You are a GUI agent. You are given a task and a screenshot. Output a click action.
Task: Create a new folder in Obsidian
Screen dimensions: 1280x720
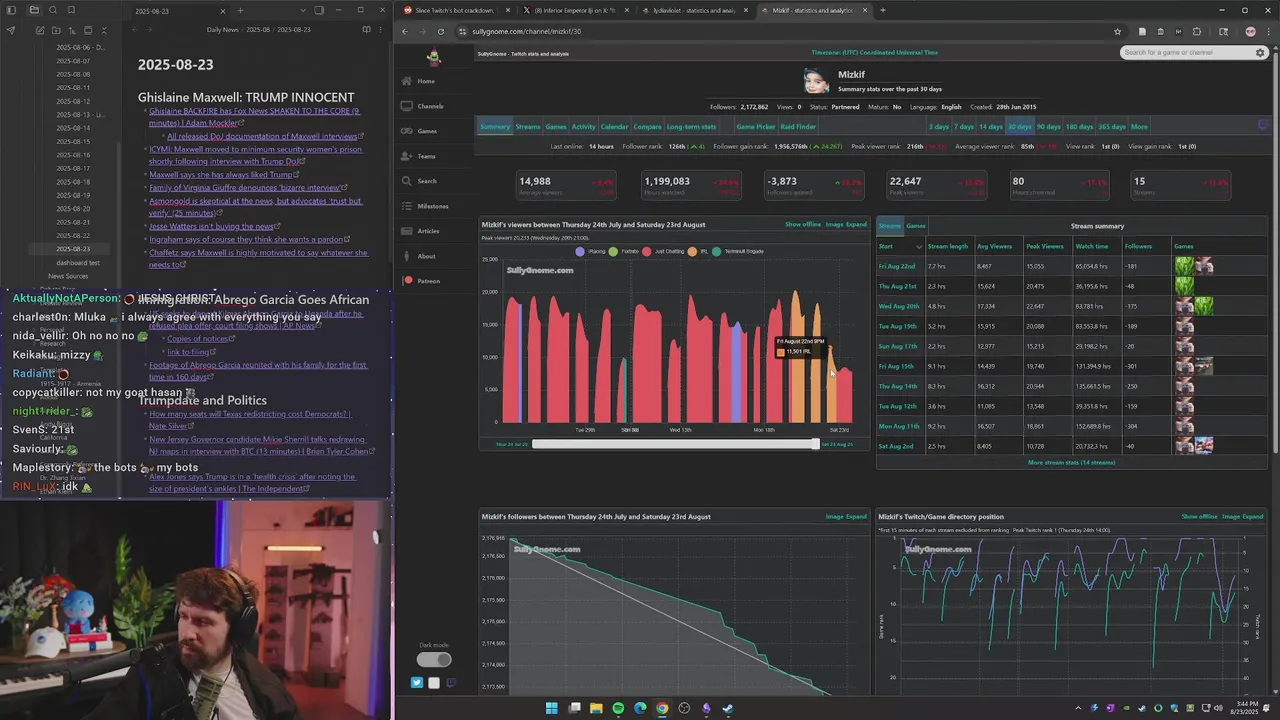pos(56,30)
